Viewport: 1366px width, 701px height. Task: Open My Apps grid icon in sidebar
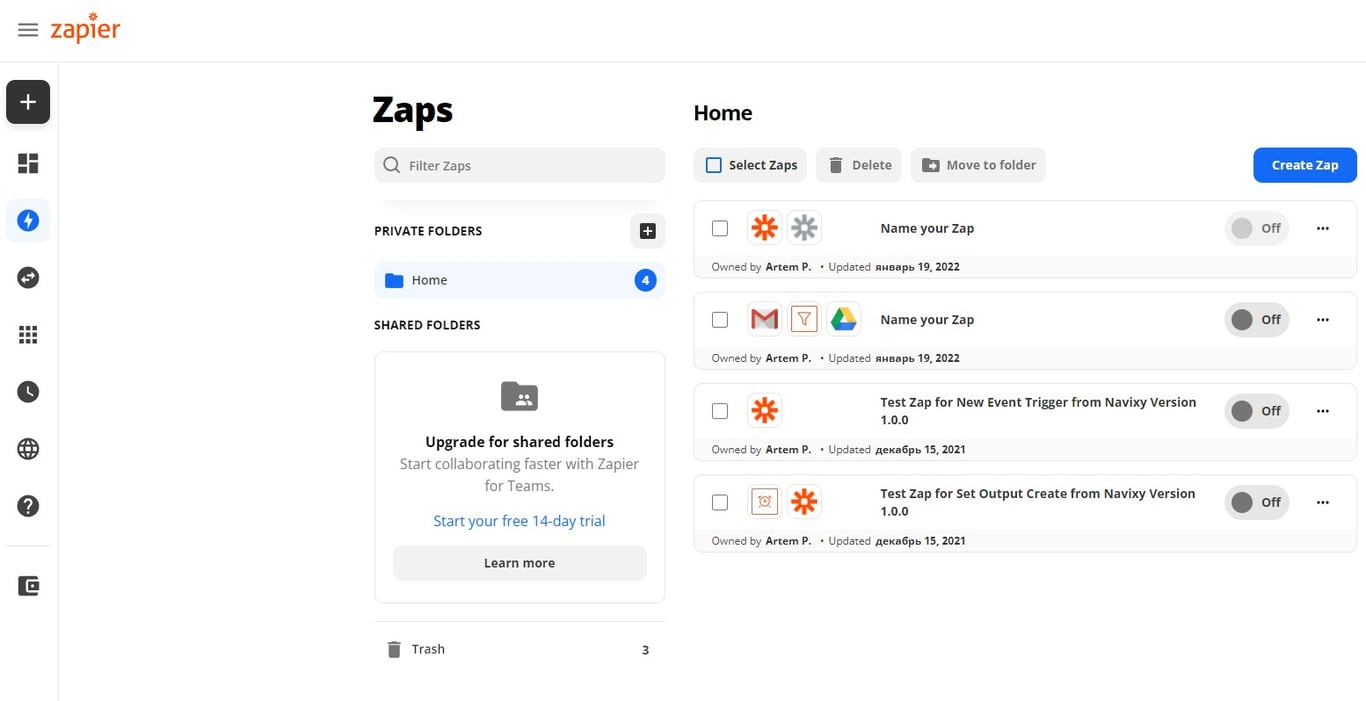(x=27, y=334)
